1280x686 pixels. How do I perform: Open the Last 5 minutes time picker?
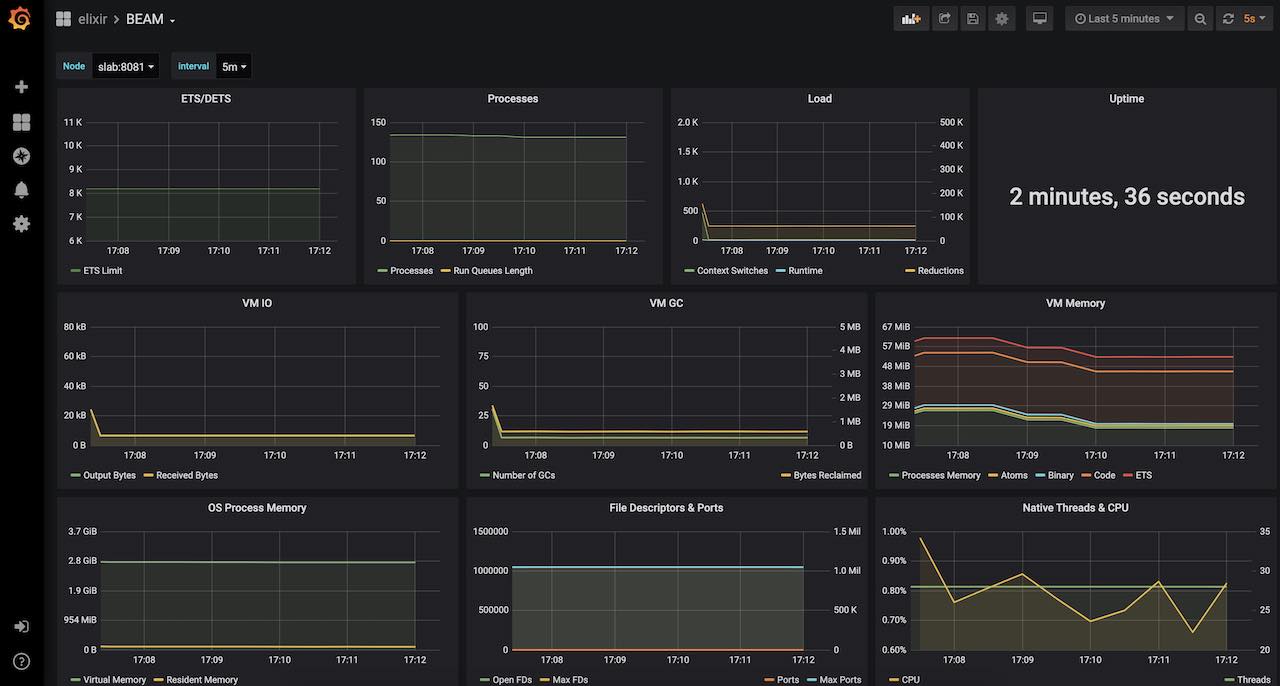[x=1124, y=19]
